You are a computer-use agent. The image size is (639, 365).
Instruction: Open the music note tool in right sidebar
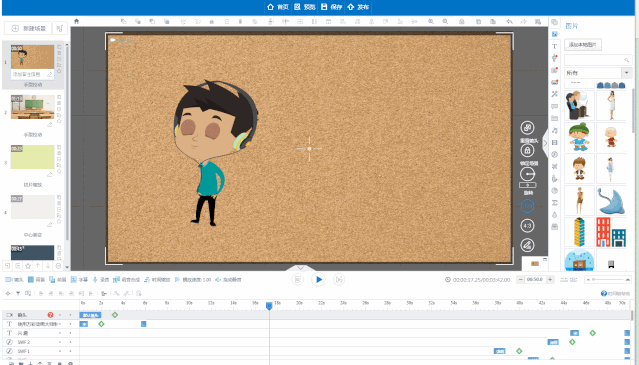click(x=555, y=130)
